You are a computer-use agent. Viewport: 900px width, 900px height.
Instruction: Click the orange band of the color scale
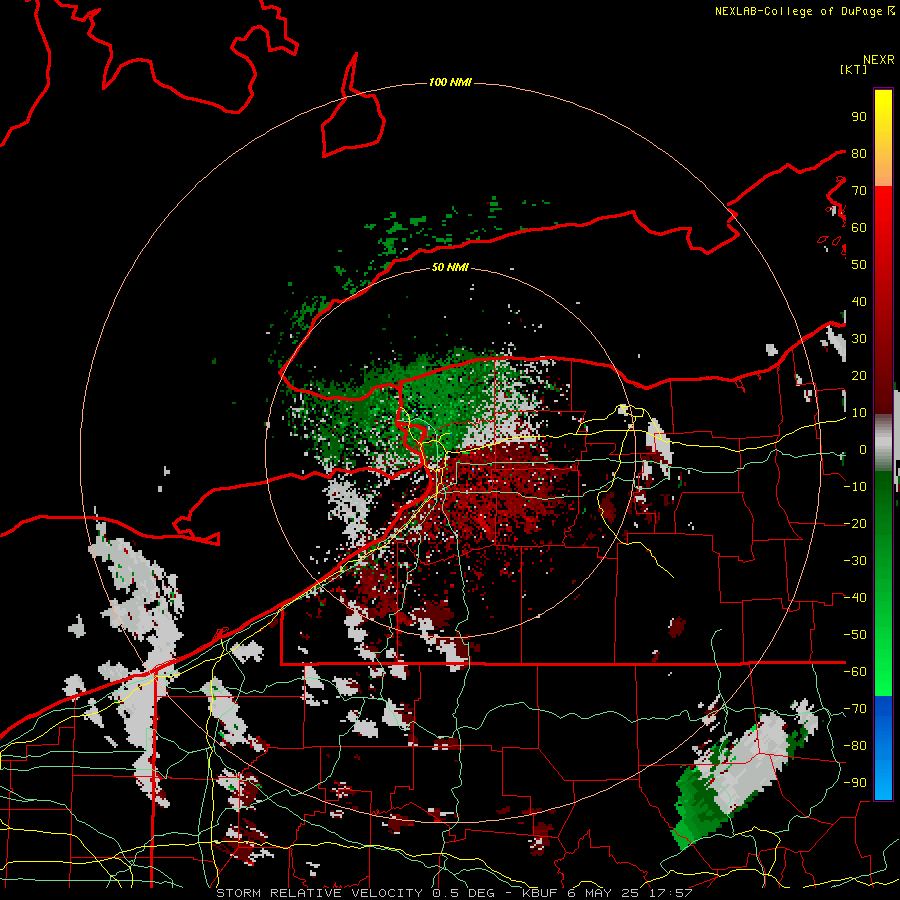883,168
